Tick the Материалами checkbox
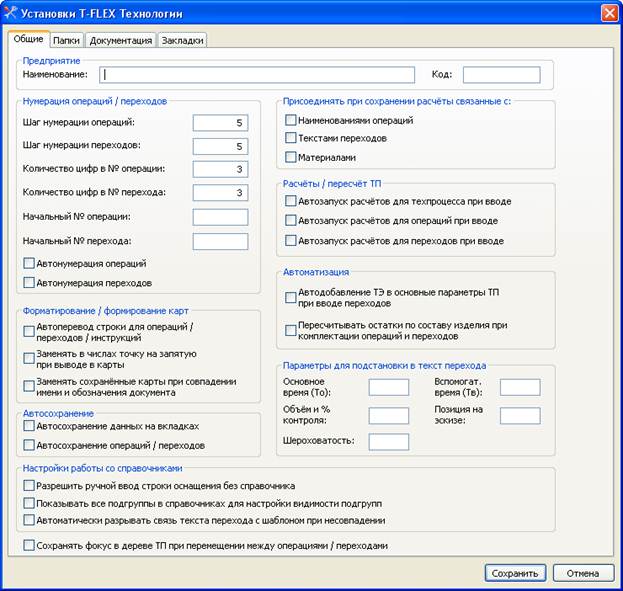 coord(291,157)
